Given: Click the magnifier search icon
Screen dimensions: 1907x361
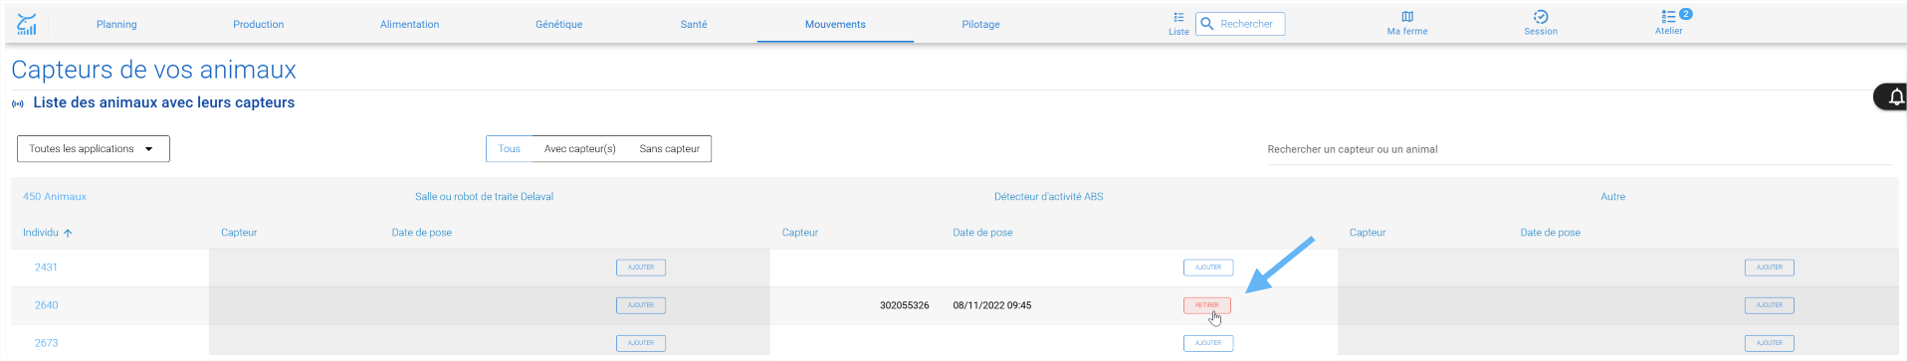Looking at the screenshot, I should (x=1207, y=24).
